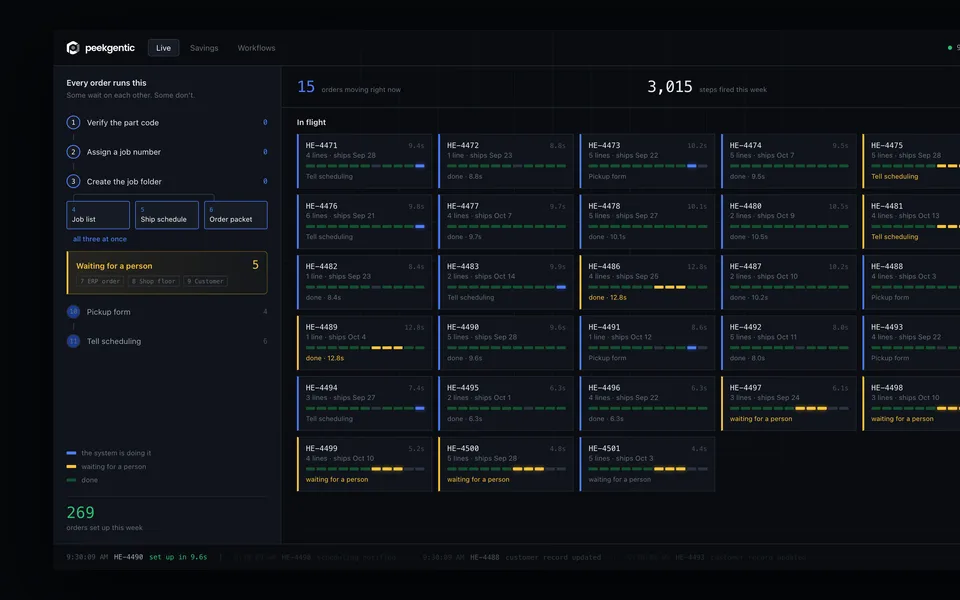Viewport: 960px width, 600px height.
Task: Click the blue legend marker for system is doing it
Action: click(x=72, y=453)
